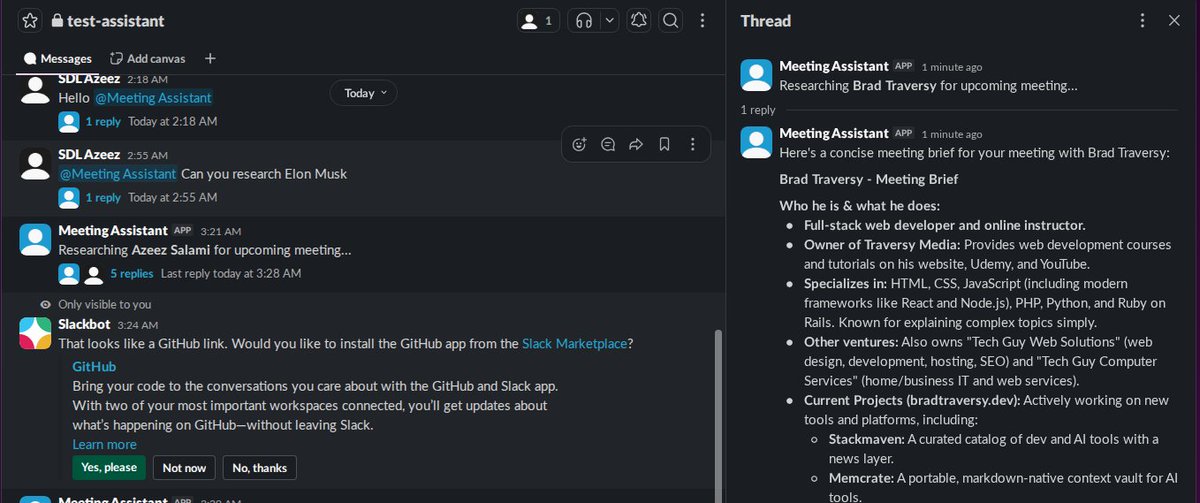Viewport: 1200px width, 503px height.
Task: Click the lock icon beside channel name
Action: point(56,21)
